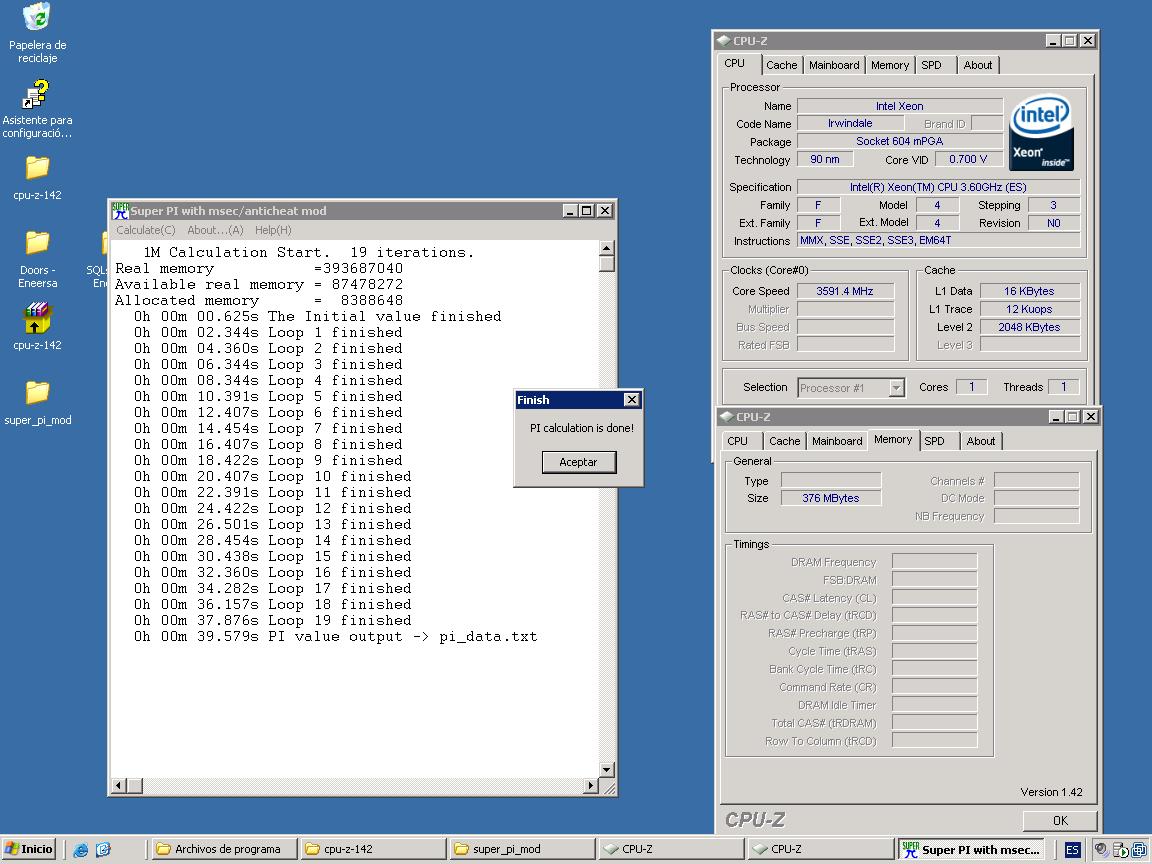Image resolution: width=1152 pixels, height=864 pixels.
Task: Select Cache tab in lower CPU-Z window
Action: [x=785, y=441]
